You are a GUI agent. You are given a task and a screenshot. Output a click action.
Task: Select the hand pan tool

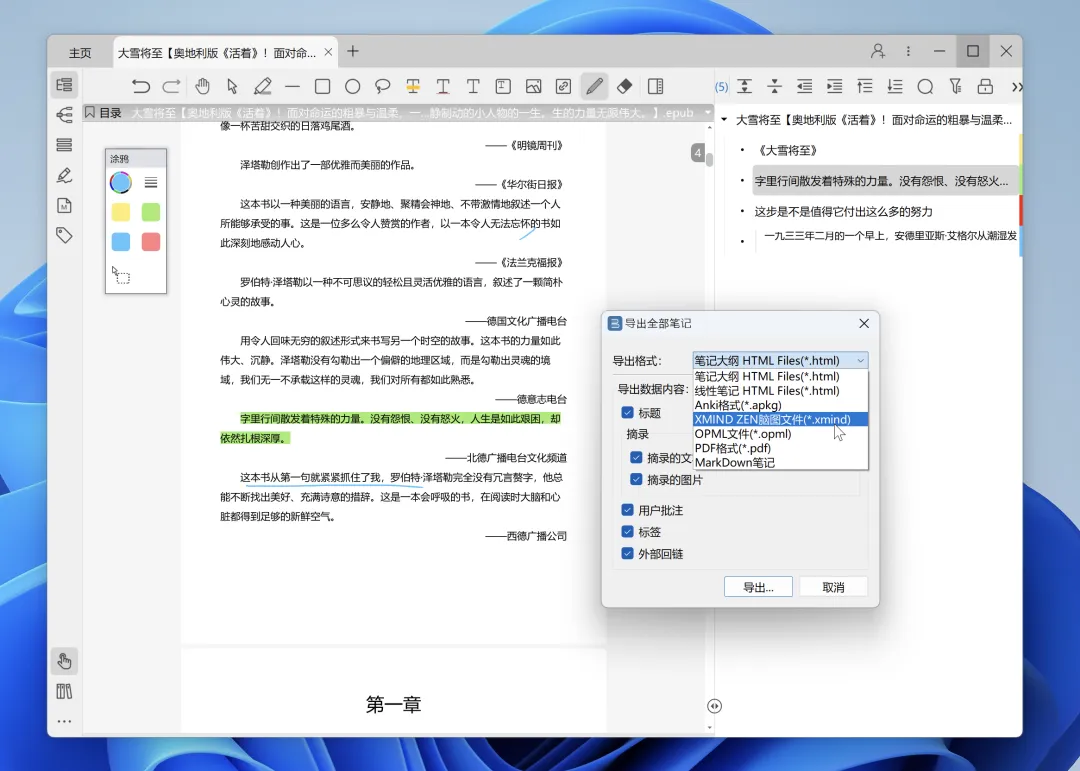click(x=202, y=86)
